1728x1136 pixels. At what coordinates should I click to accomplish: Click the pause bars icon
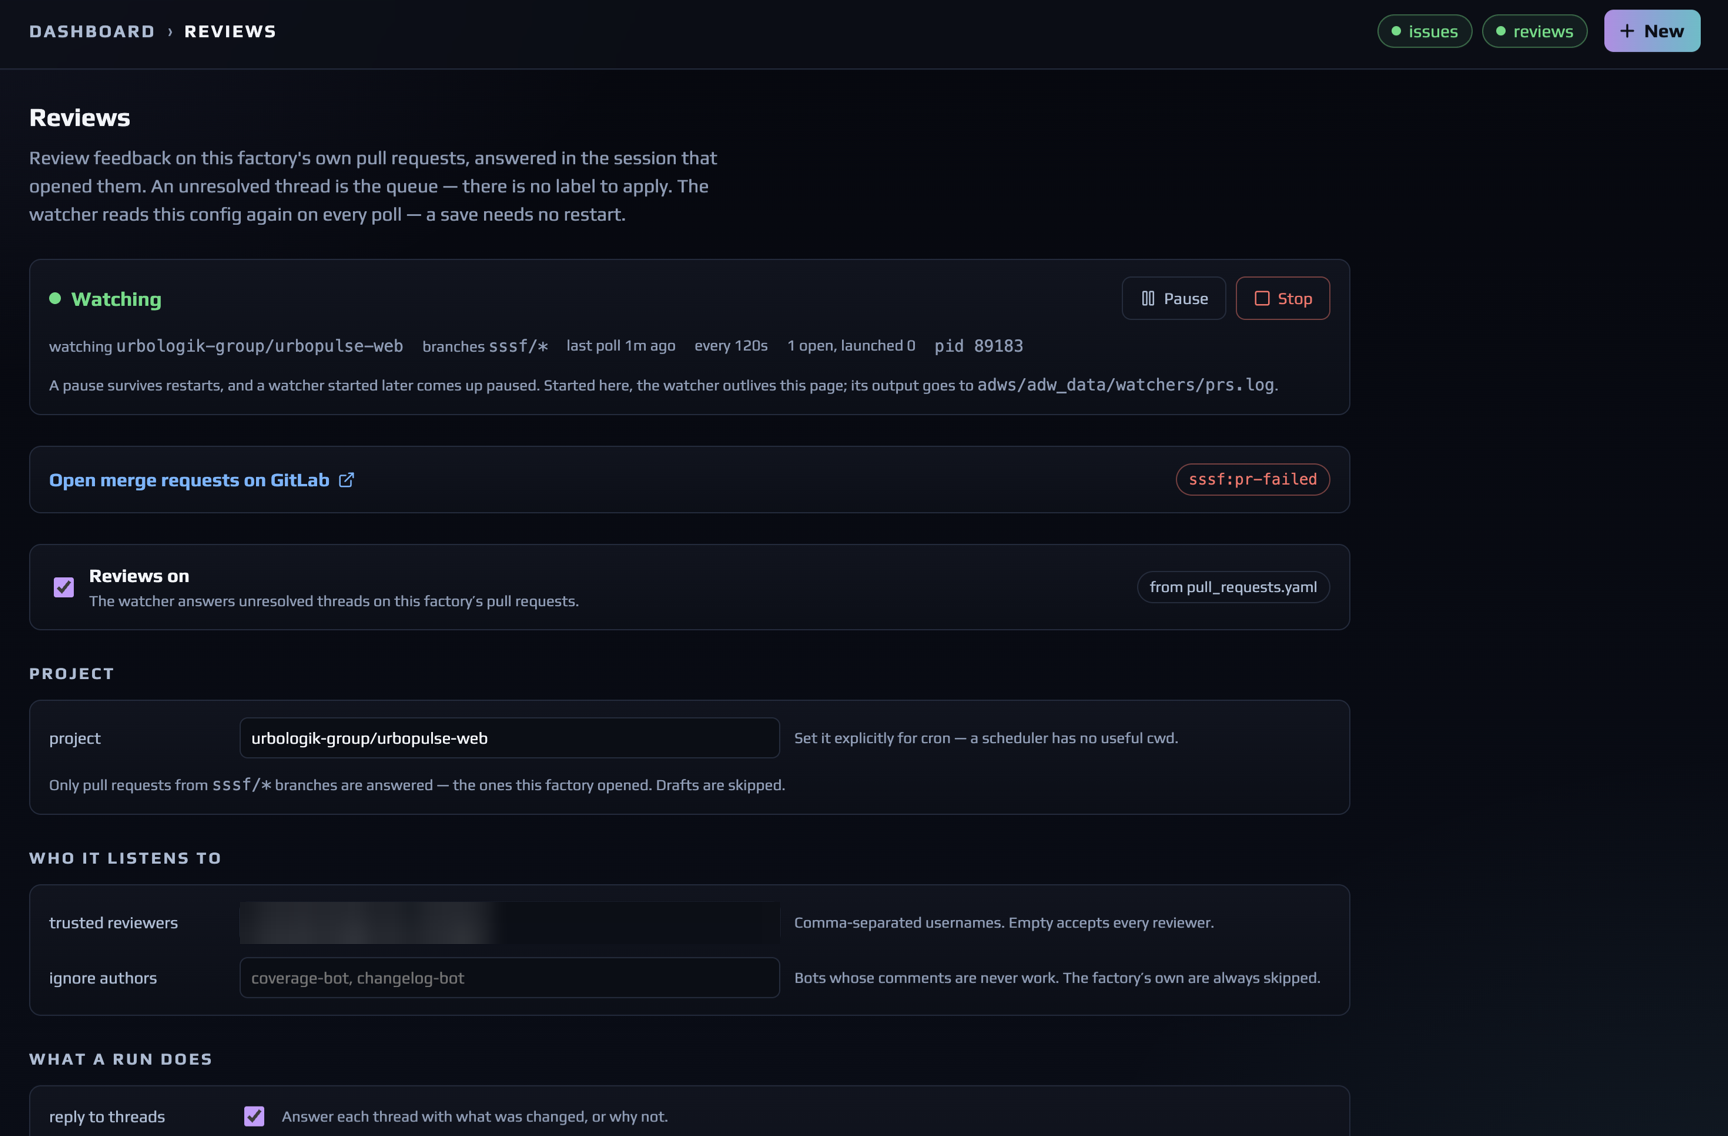pos(1148,298)
